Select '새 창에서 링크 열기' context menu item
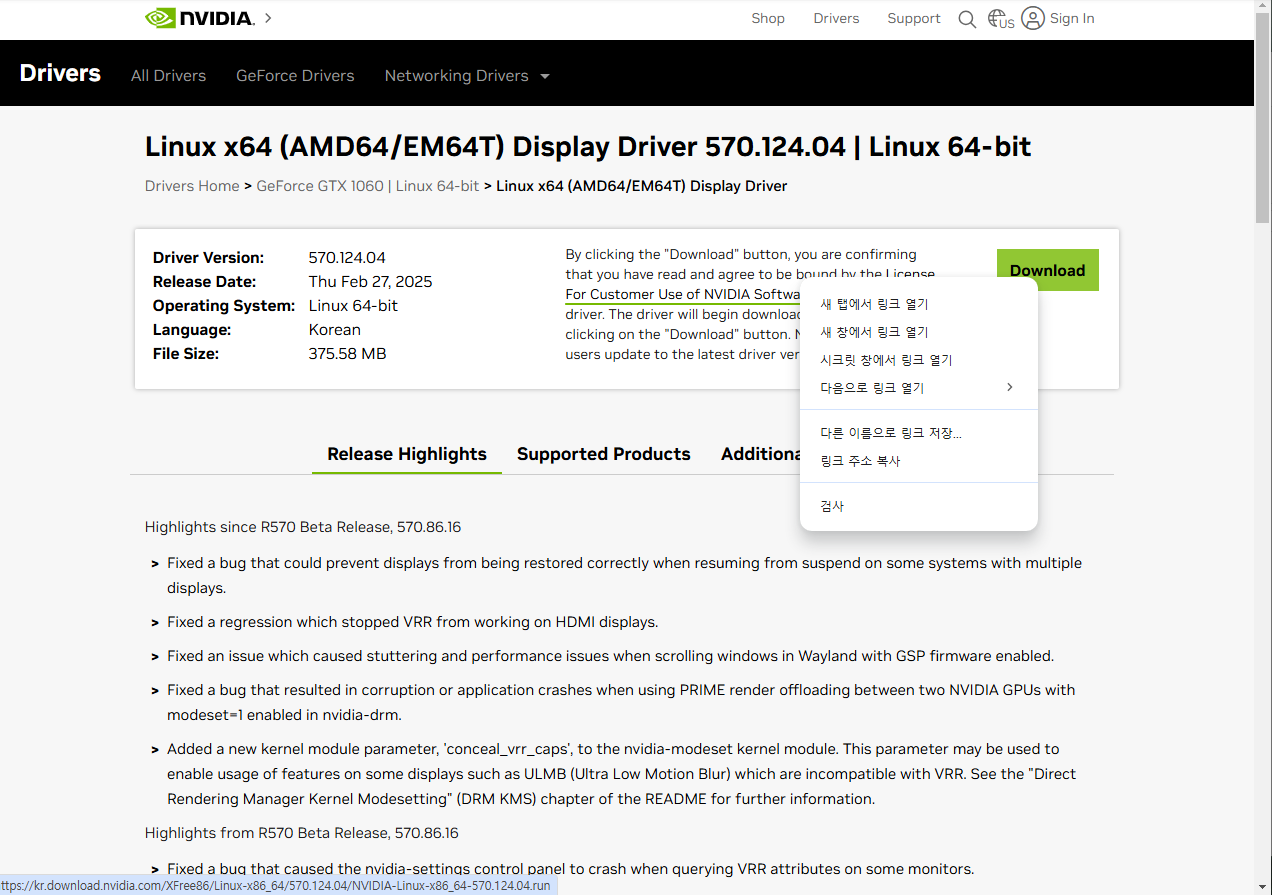Screen dimensions: 1272x895 pos(919,332)
